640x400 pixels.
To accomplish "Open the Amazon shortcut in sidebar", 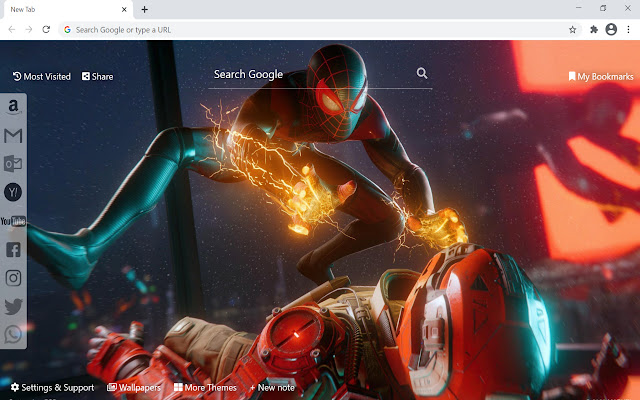I will click(x=13, y=107).
